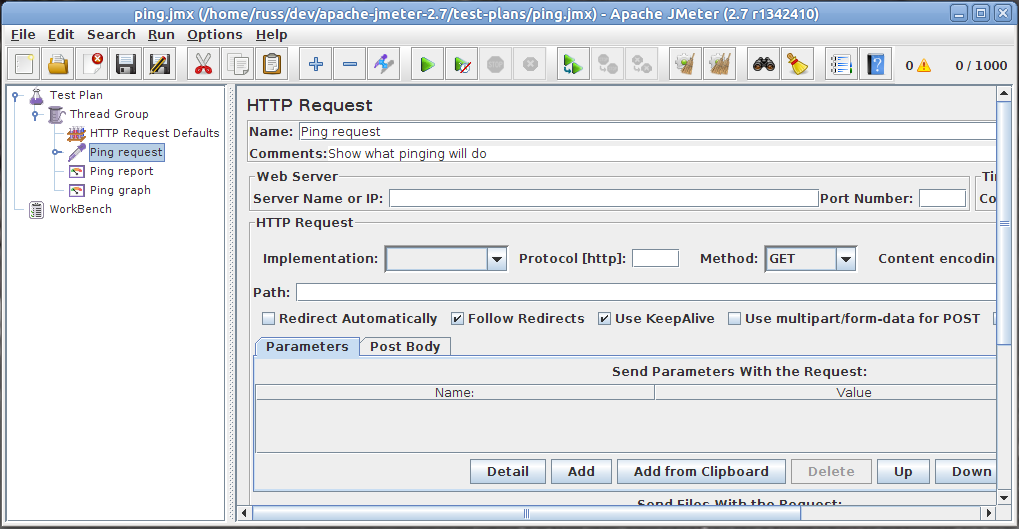This screenshot has width=1019, height=529.
Task: Expand the Ping request tree node
Action: pyautogui.click(x=57, y=153)
